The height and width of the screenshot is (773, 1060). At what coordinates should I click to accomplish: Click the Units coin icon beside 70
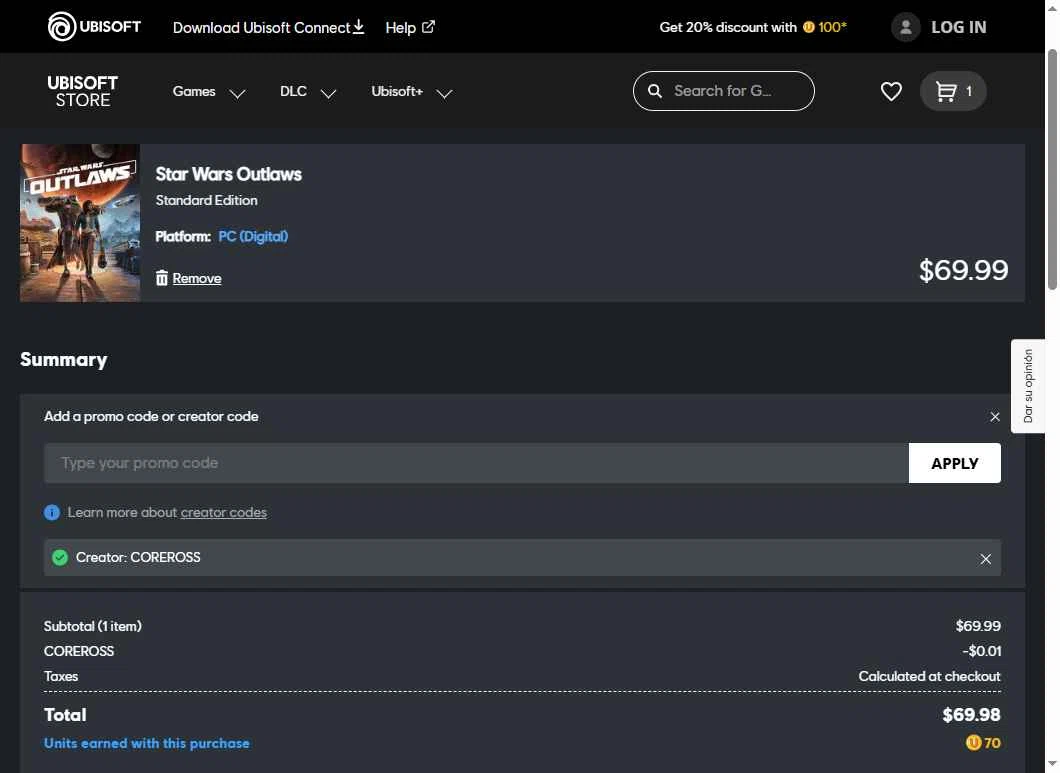[x=973, y=743]
